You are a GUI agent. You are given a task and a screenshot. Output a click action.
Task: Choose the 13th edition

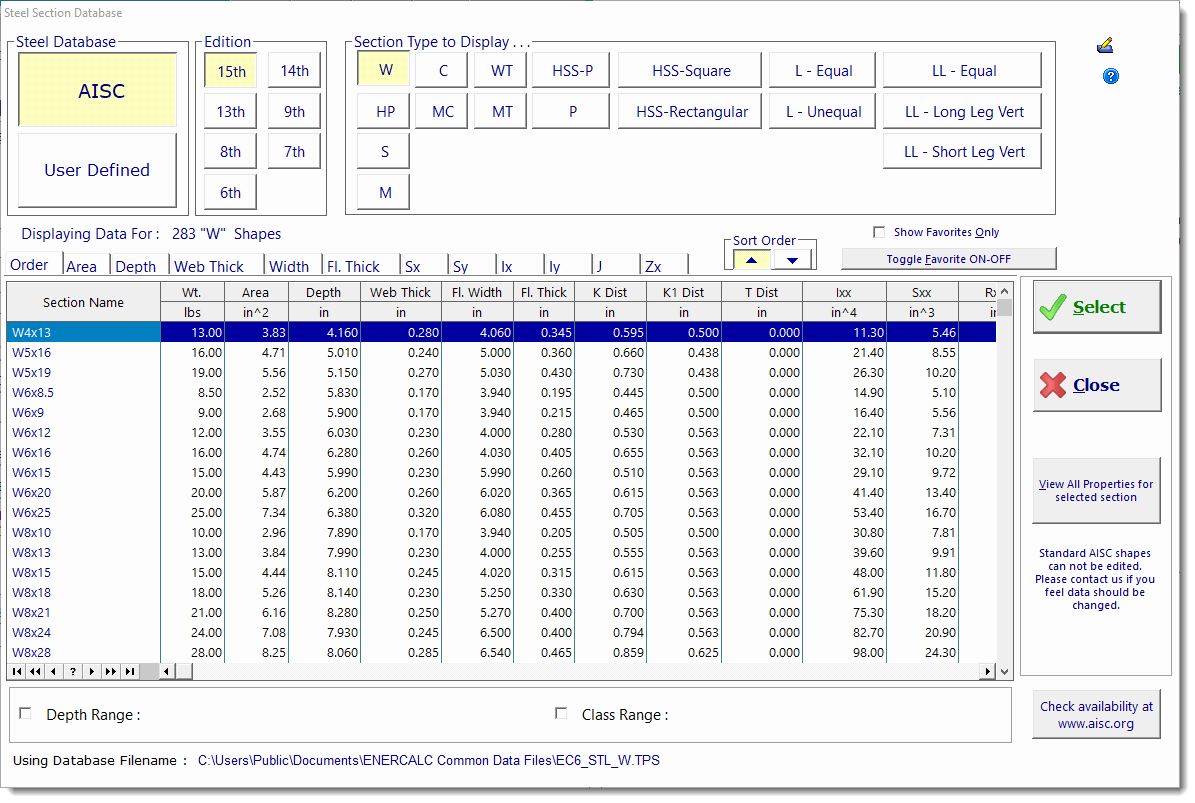231,111
